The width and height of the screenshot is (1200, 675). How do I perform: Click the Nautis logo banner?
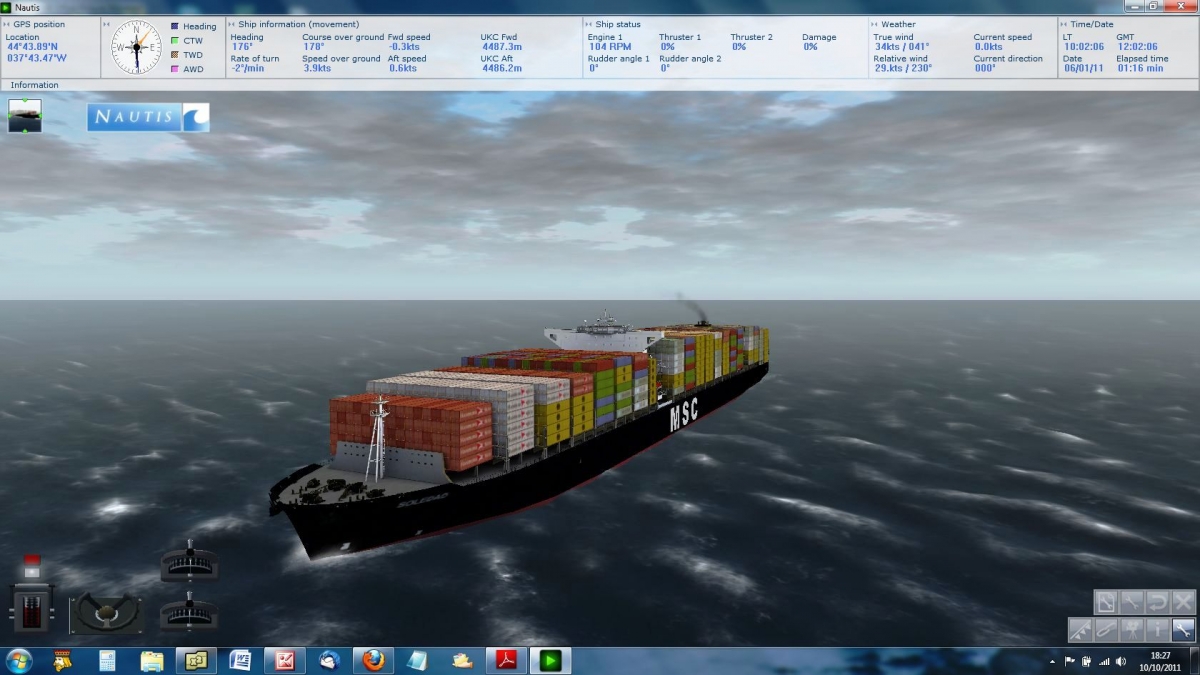(x=148, y=117)
